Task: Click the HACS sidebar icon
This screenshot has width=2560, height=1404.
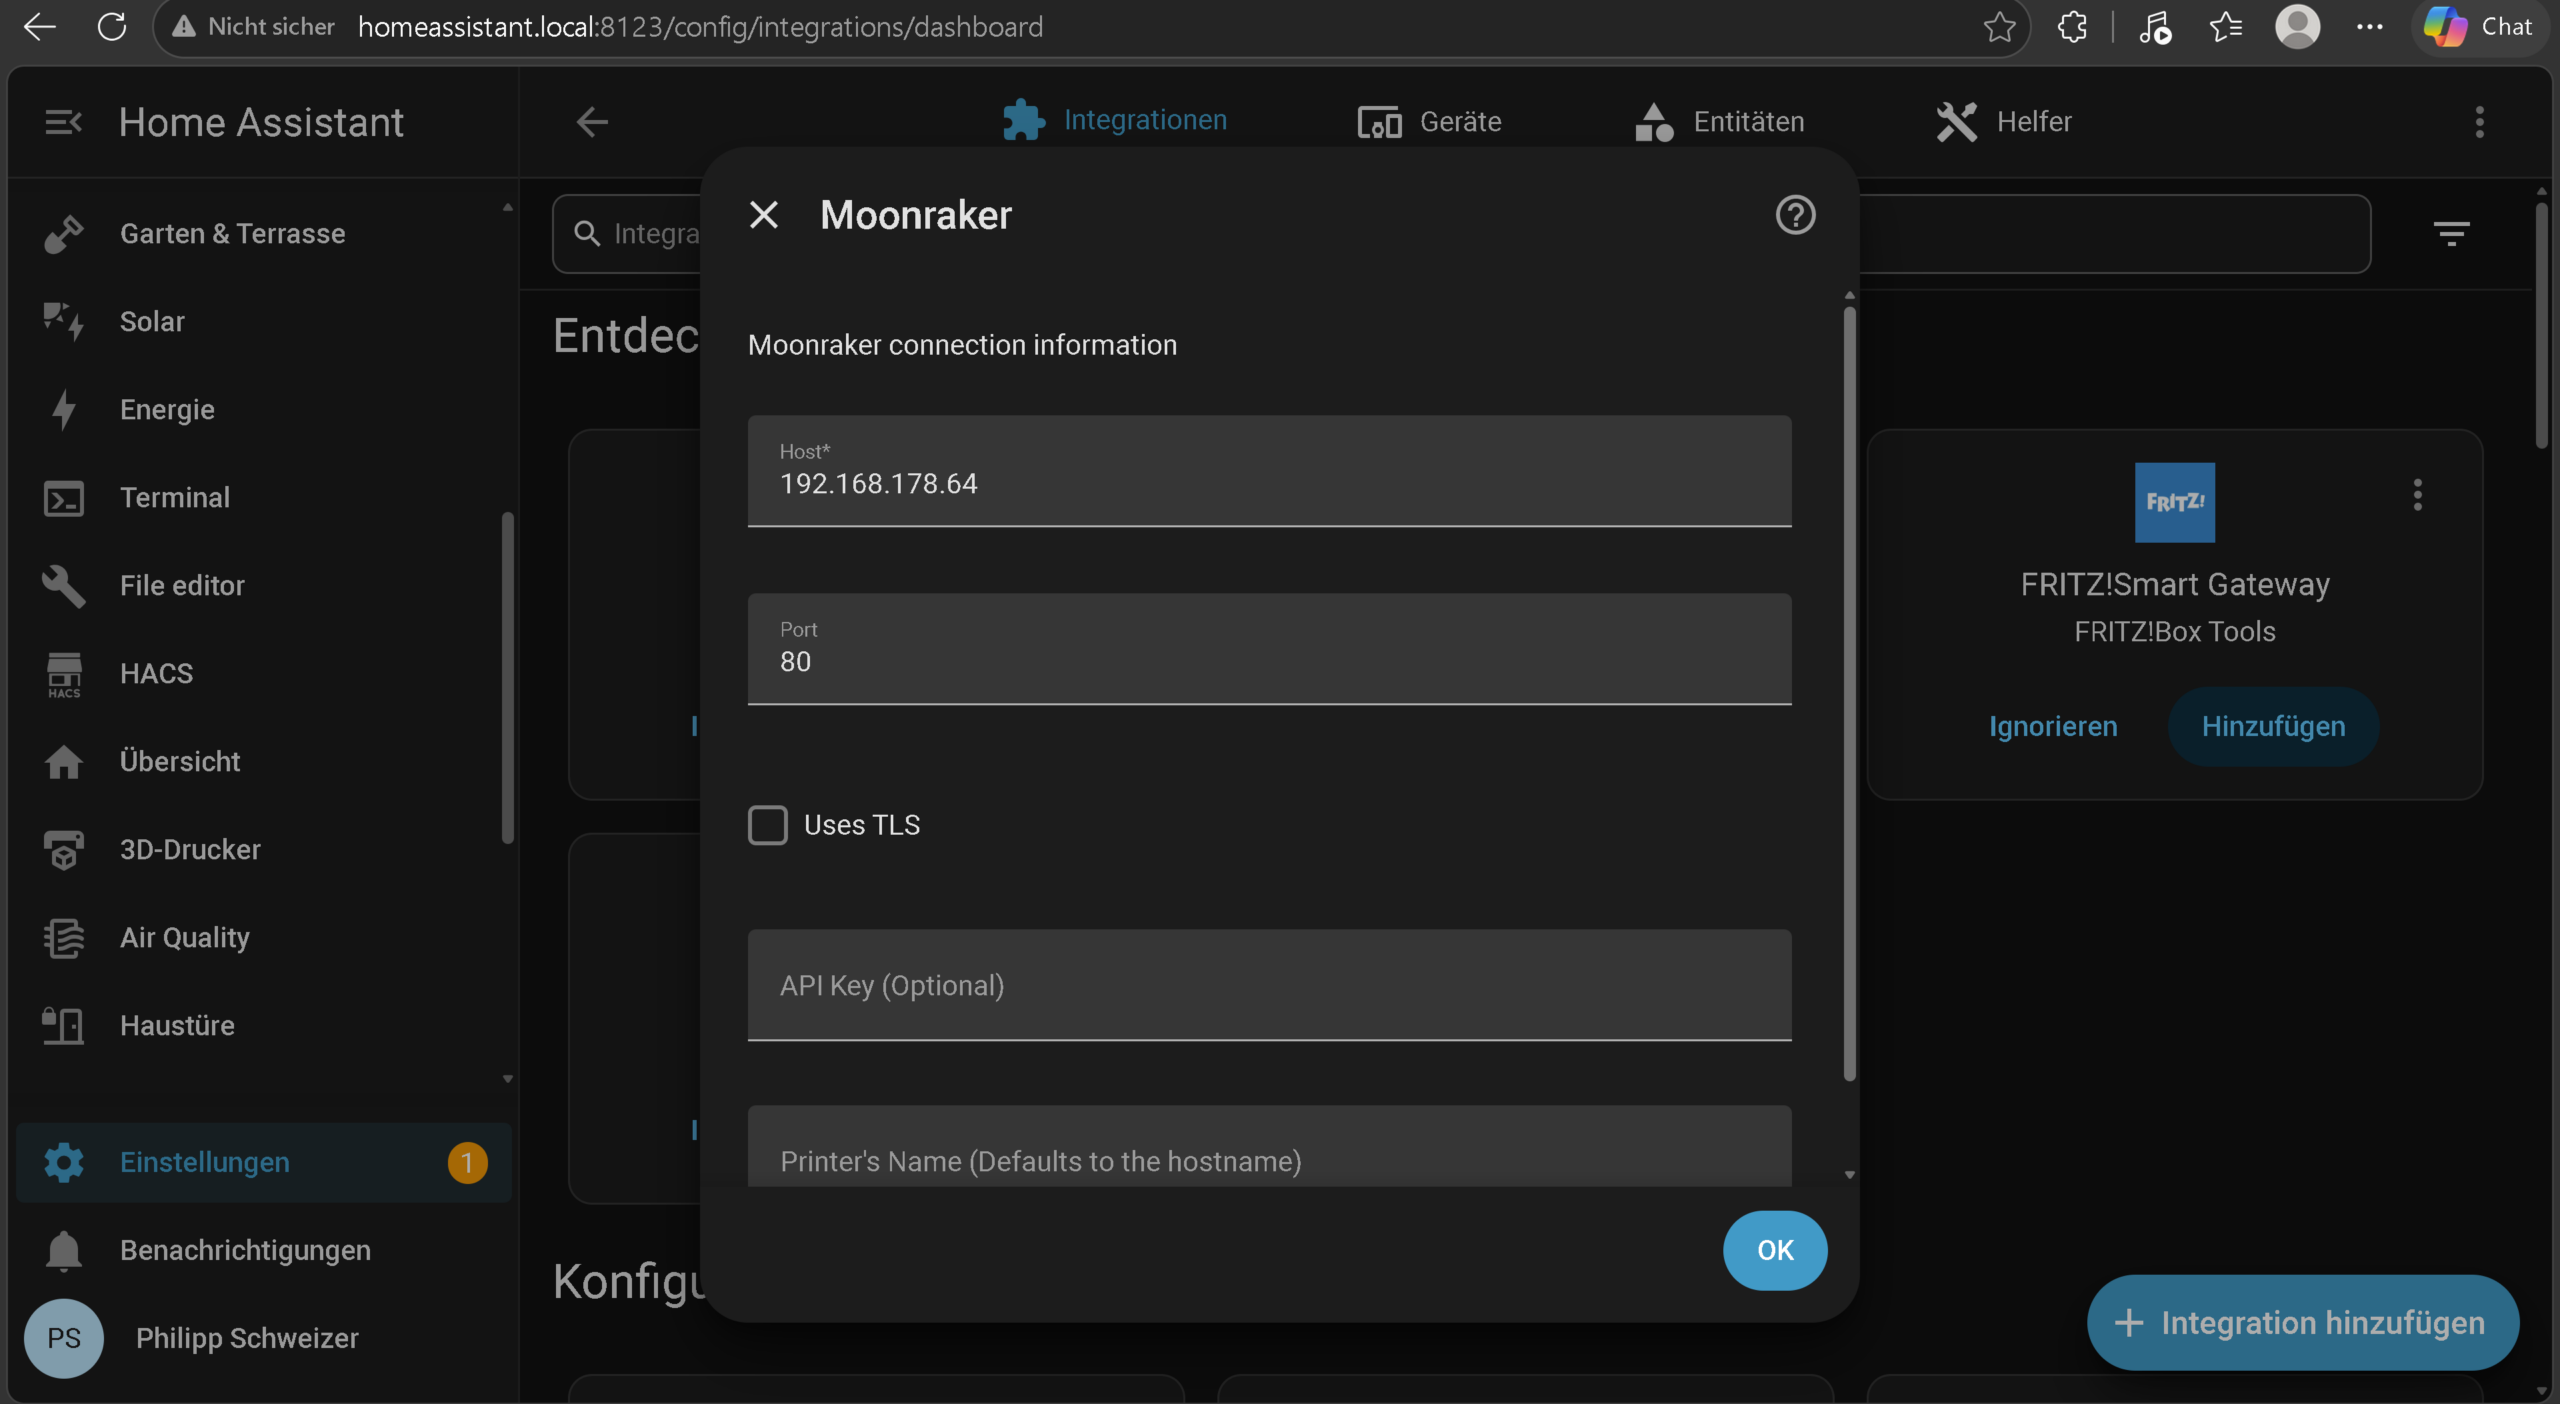Action: point(63,674)
